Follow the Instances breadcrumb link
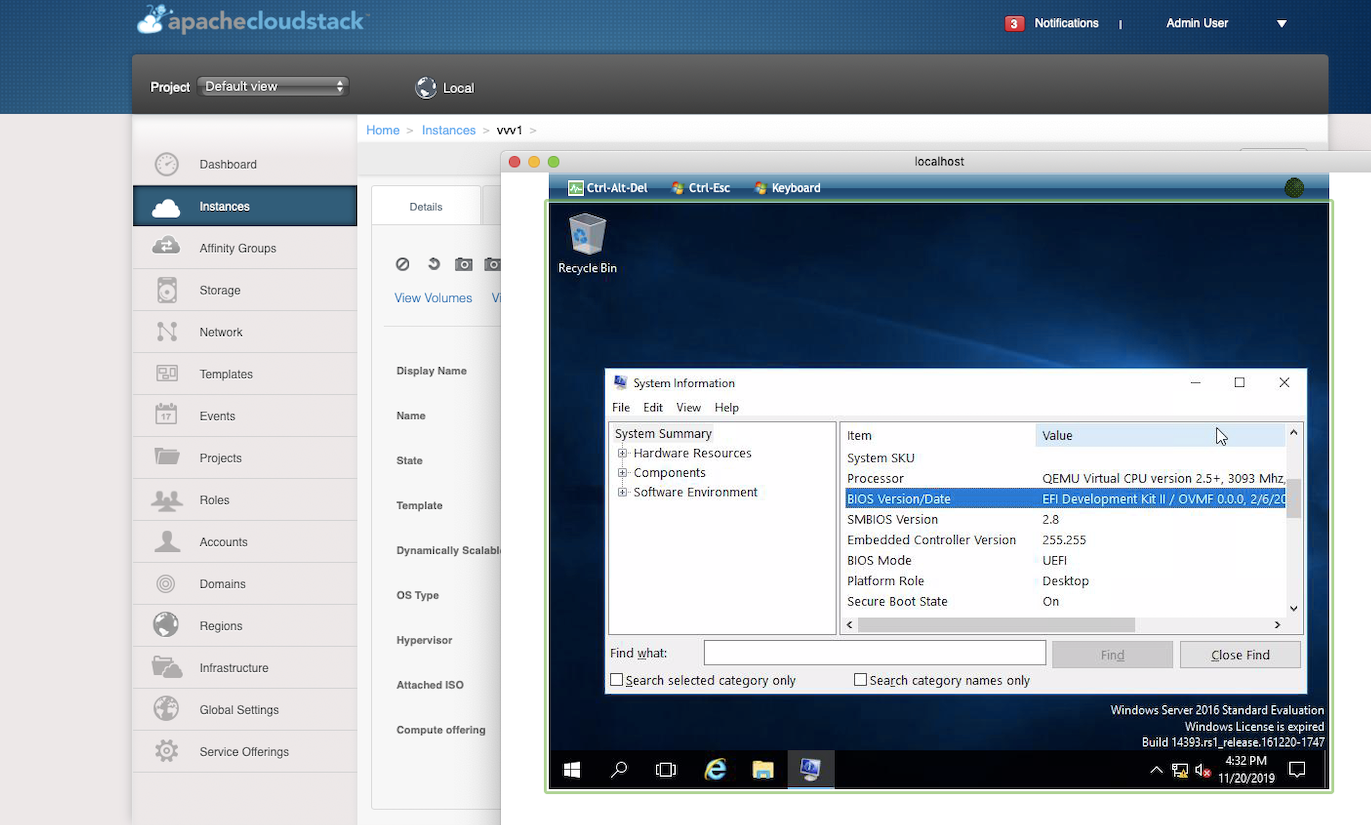Image resolution: width=1371 pixels, height=825 pixels. click(x=449, y=130)
